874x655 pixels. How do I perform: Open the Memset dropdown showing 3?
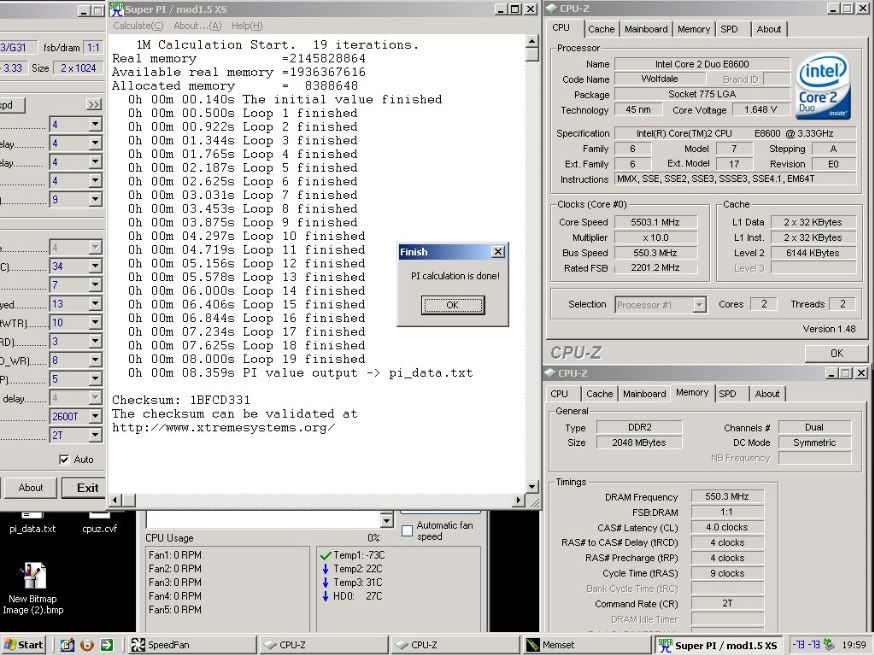coord(95,341)
